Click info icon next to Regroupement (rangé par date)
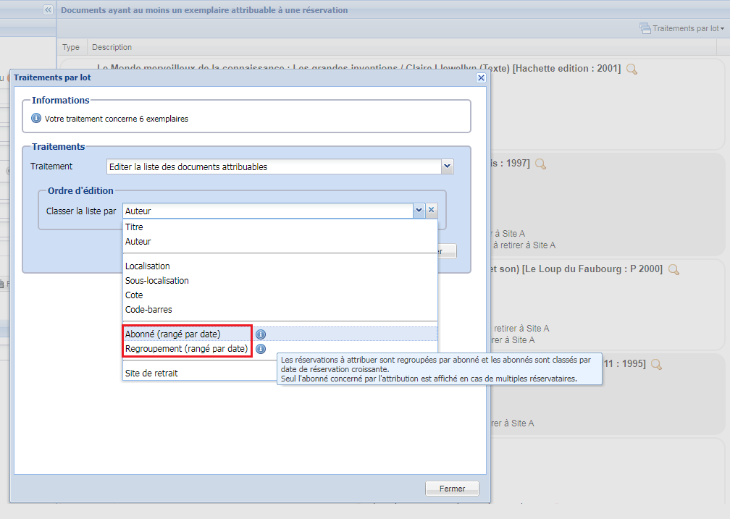 point(260,349)
